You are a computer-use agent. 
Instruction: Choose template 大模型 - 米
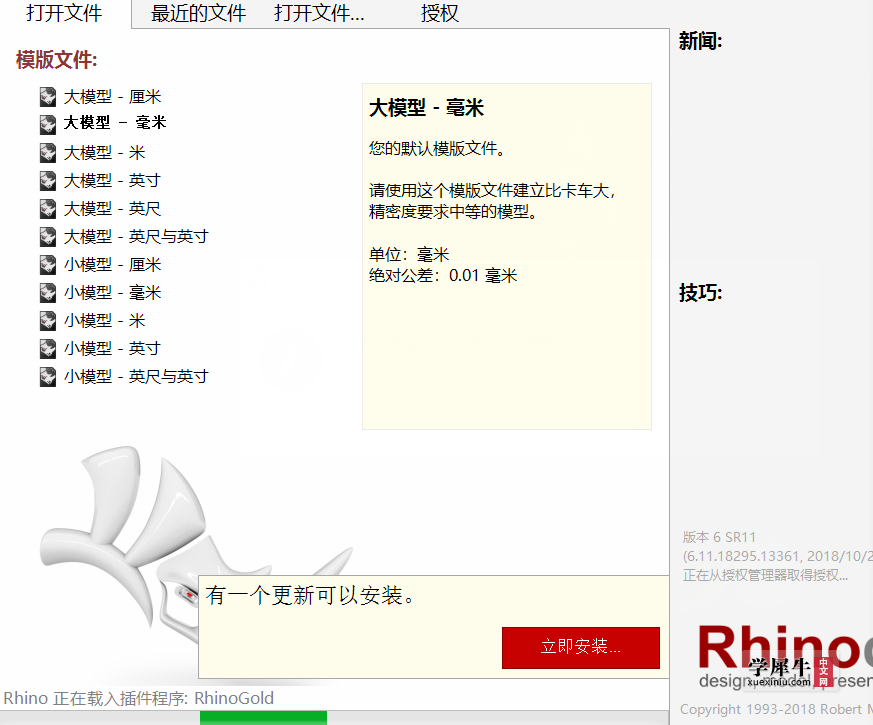click(105, 153)
